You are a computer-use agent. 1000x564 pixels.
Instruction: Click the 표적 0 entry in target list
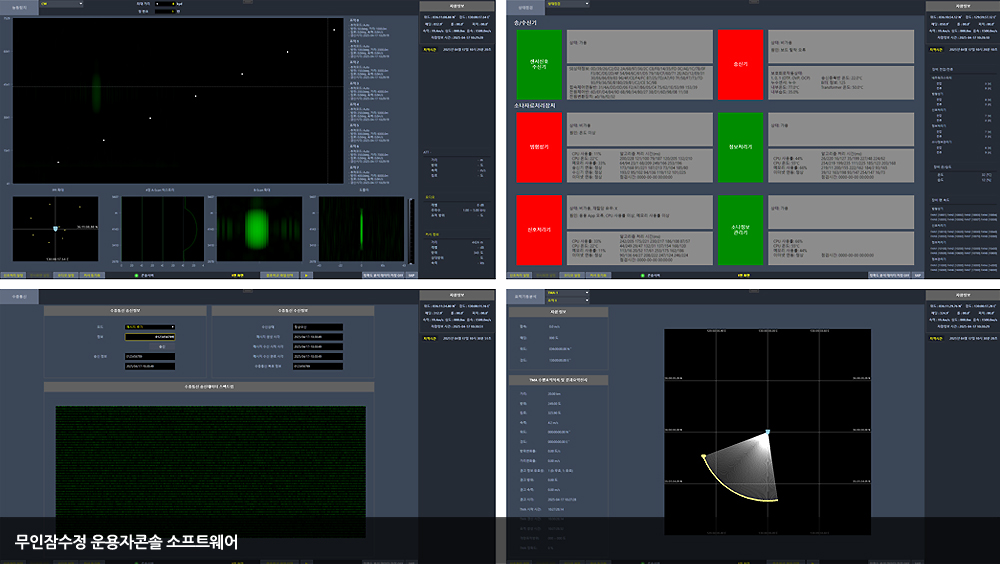pyautogui.click(x=367, y=29)
